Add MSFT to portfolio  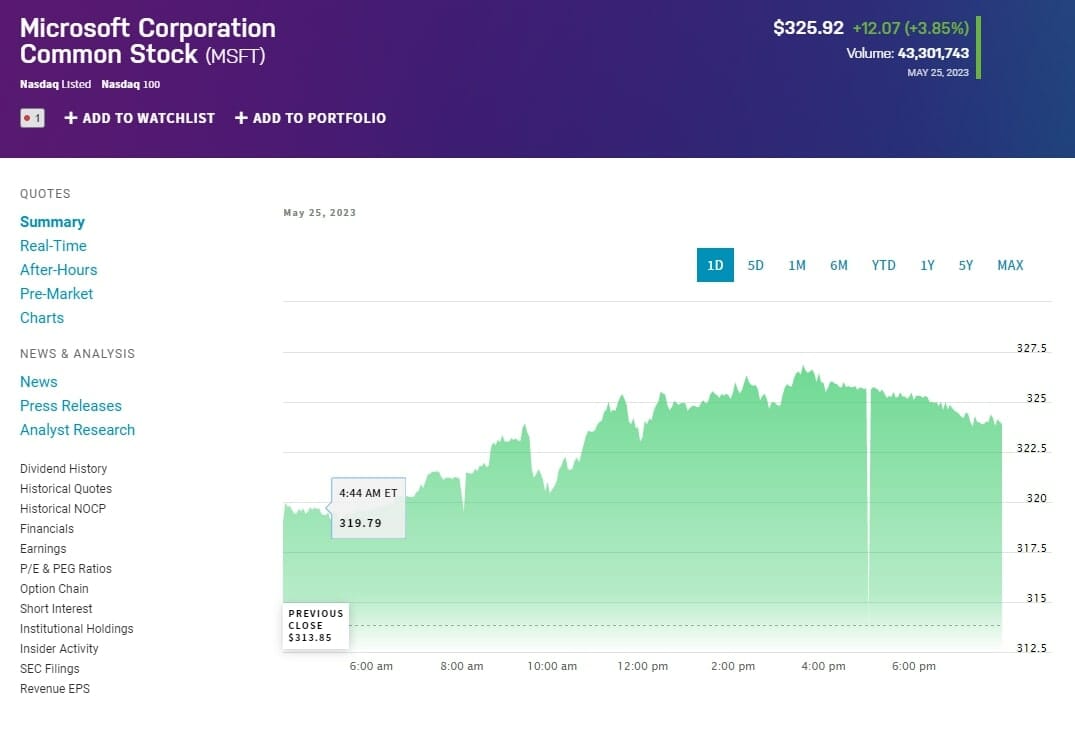(310, 118)
